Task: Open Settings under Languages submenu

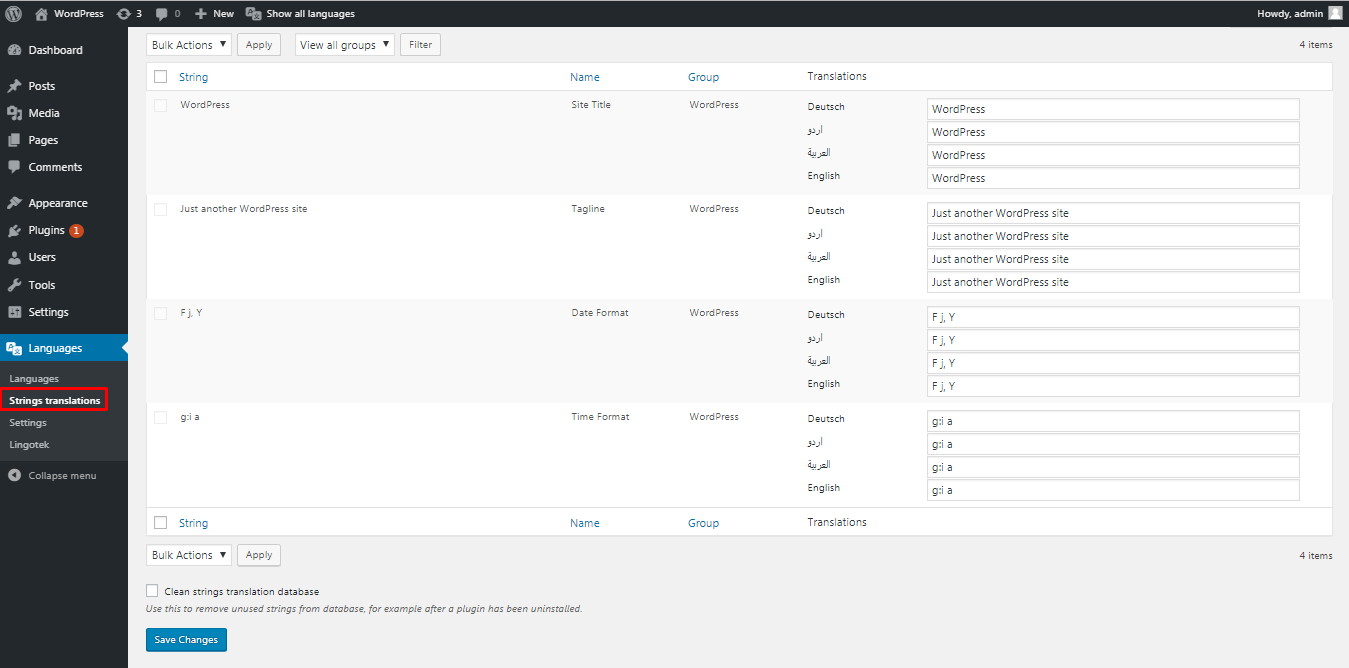Action: 28,423
